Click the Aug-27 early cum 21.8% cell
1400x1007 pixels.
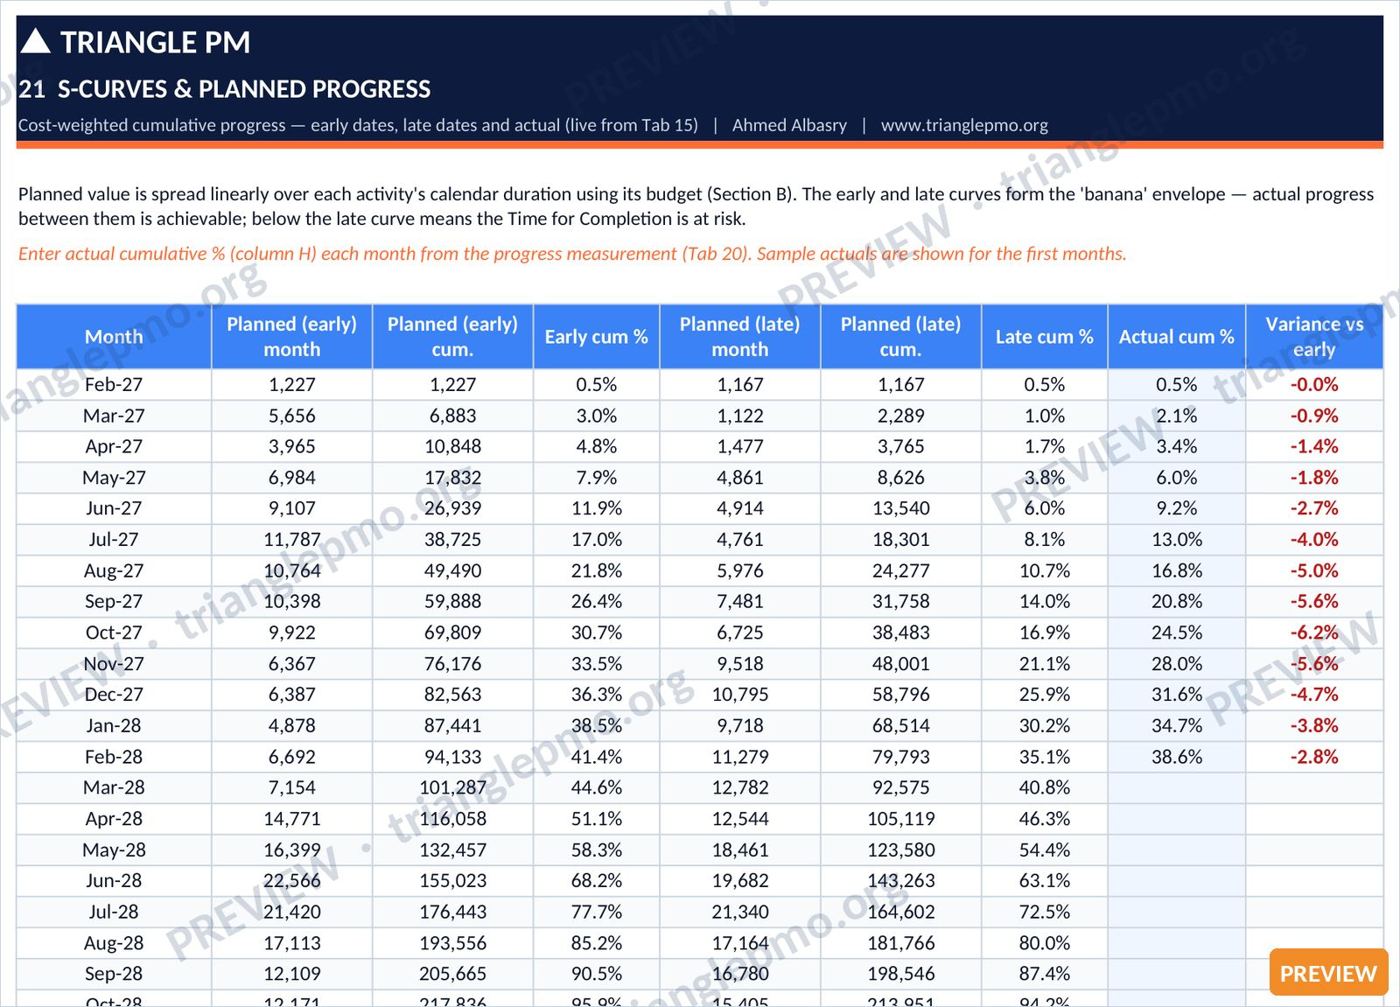[596, 571]
